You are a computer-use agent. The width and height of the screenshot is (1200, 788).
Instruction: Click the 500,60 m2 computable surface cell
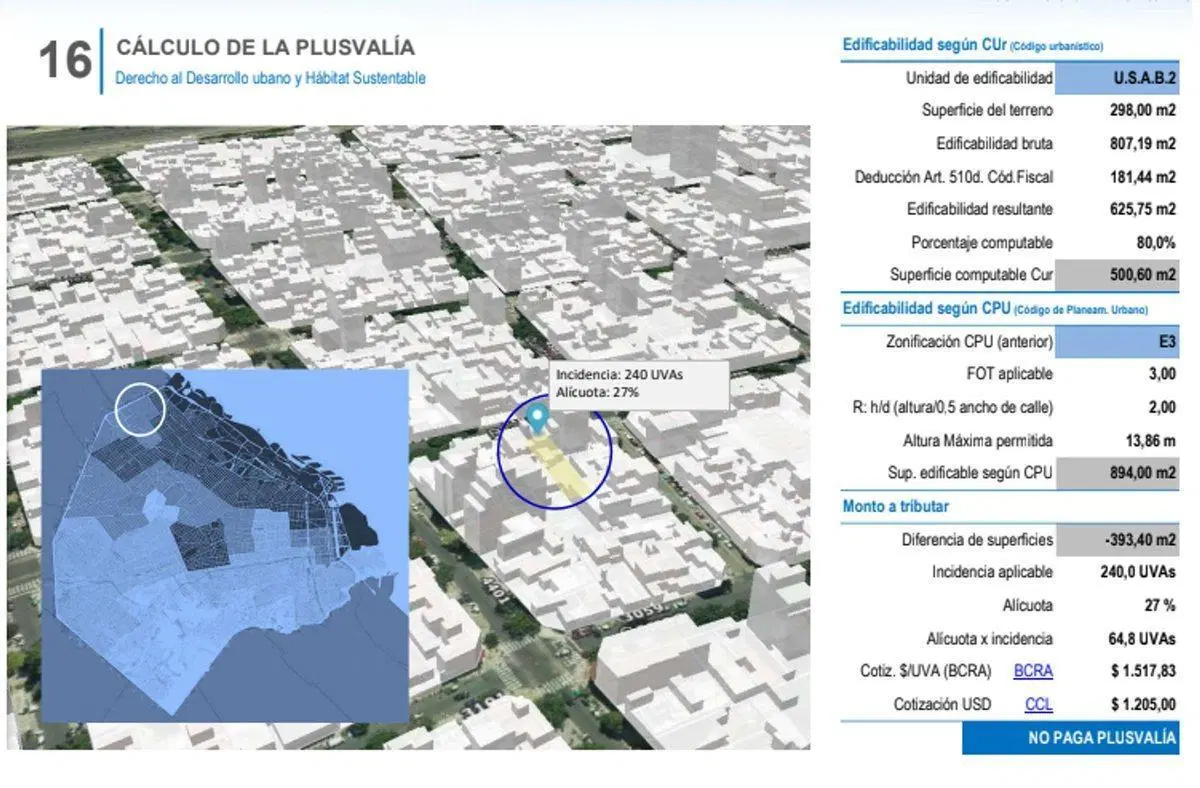click(1117, 274)
